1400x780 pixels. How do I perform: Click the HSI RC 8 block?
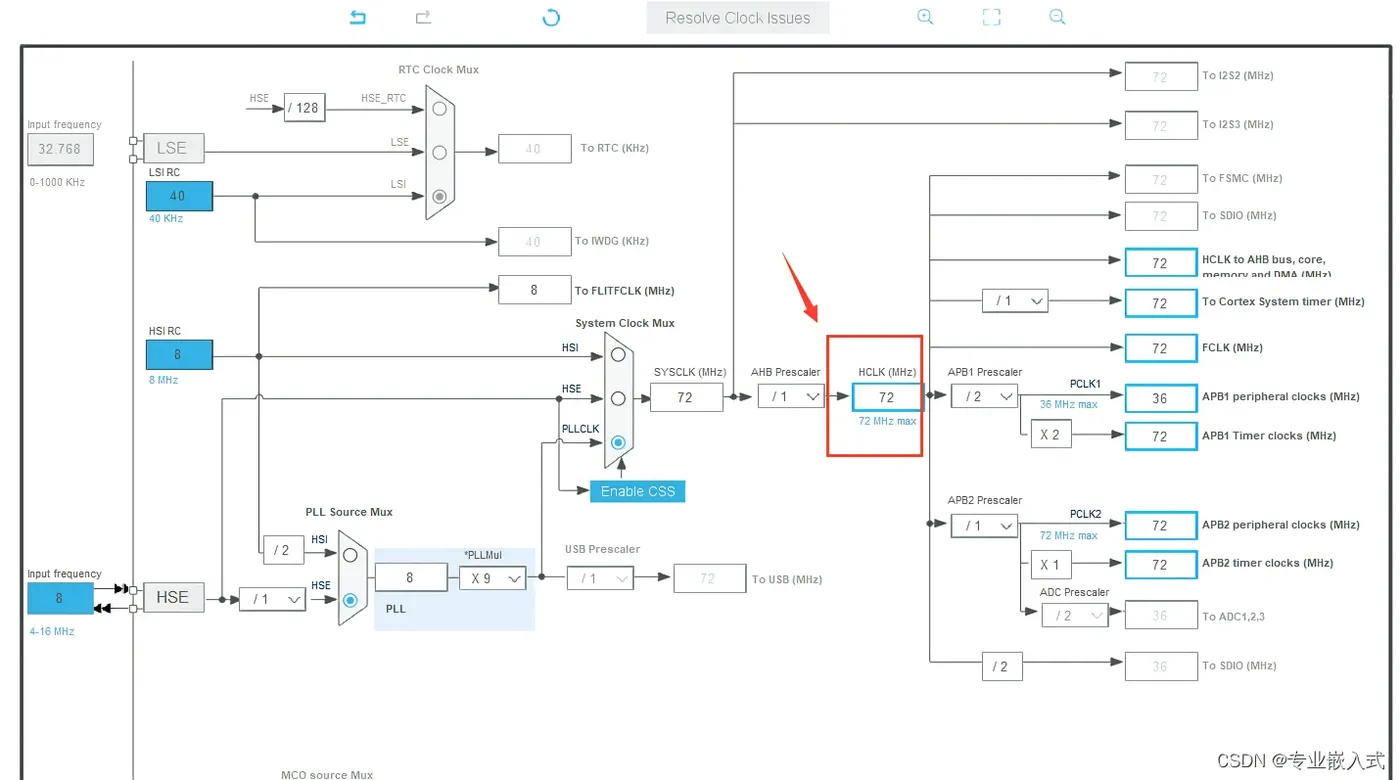coord(179,355)
